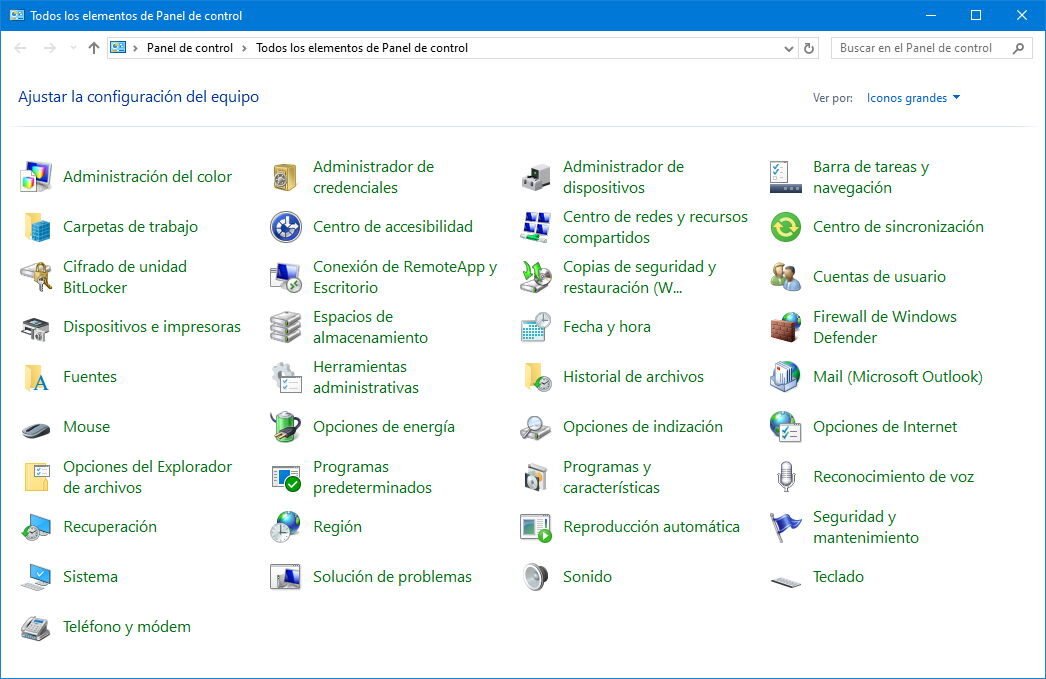The width and height of the screenshot is (1046, 679).
Task: Open Cifrado de unidad BitLocker
Action: click(x=124, y=276)
